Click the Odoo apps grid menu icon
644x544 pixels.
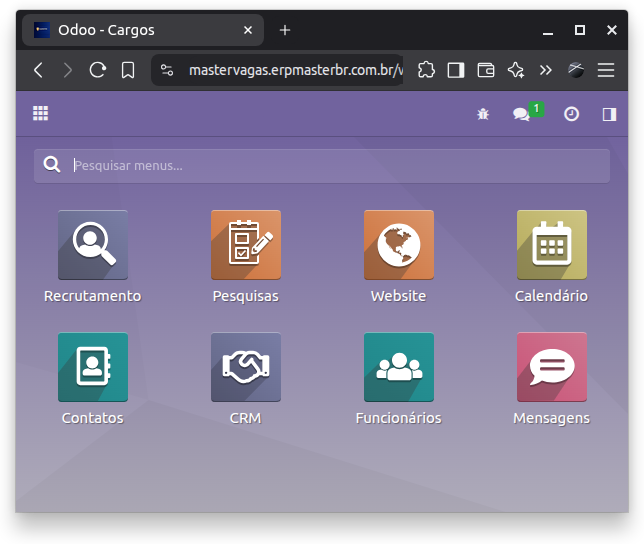41,114
